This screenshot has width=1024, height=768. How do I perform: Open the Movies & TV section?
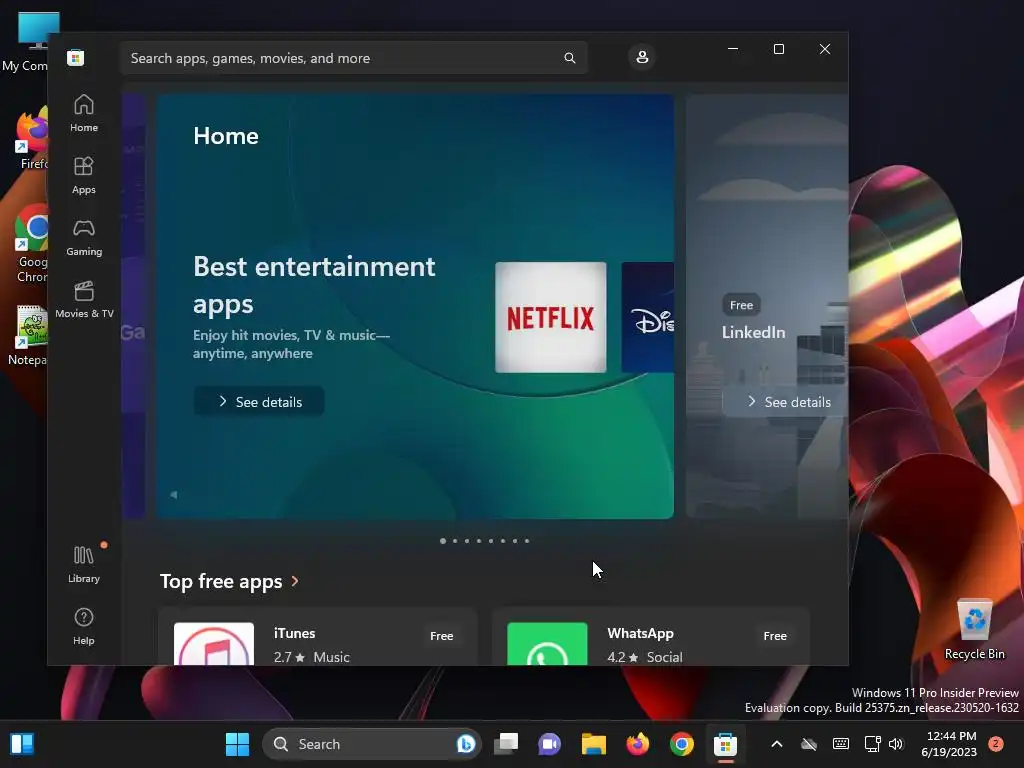click(84, 299)
